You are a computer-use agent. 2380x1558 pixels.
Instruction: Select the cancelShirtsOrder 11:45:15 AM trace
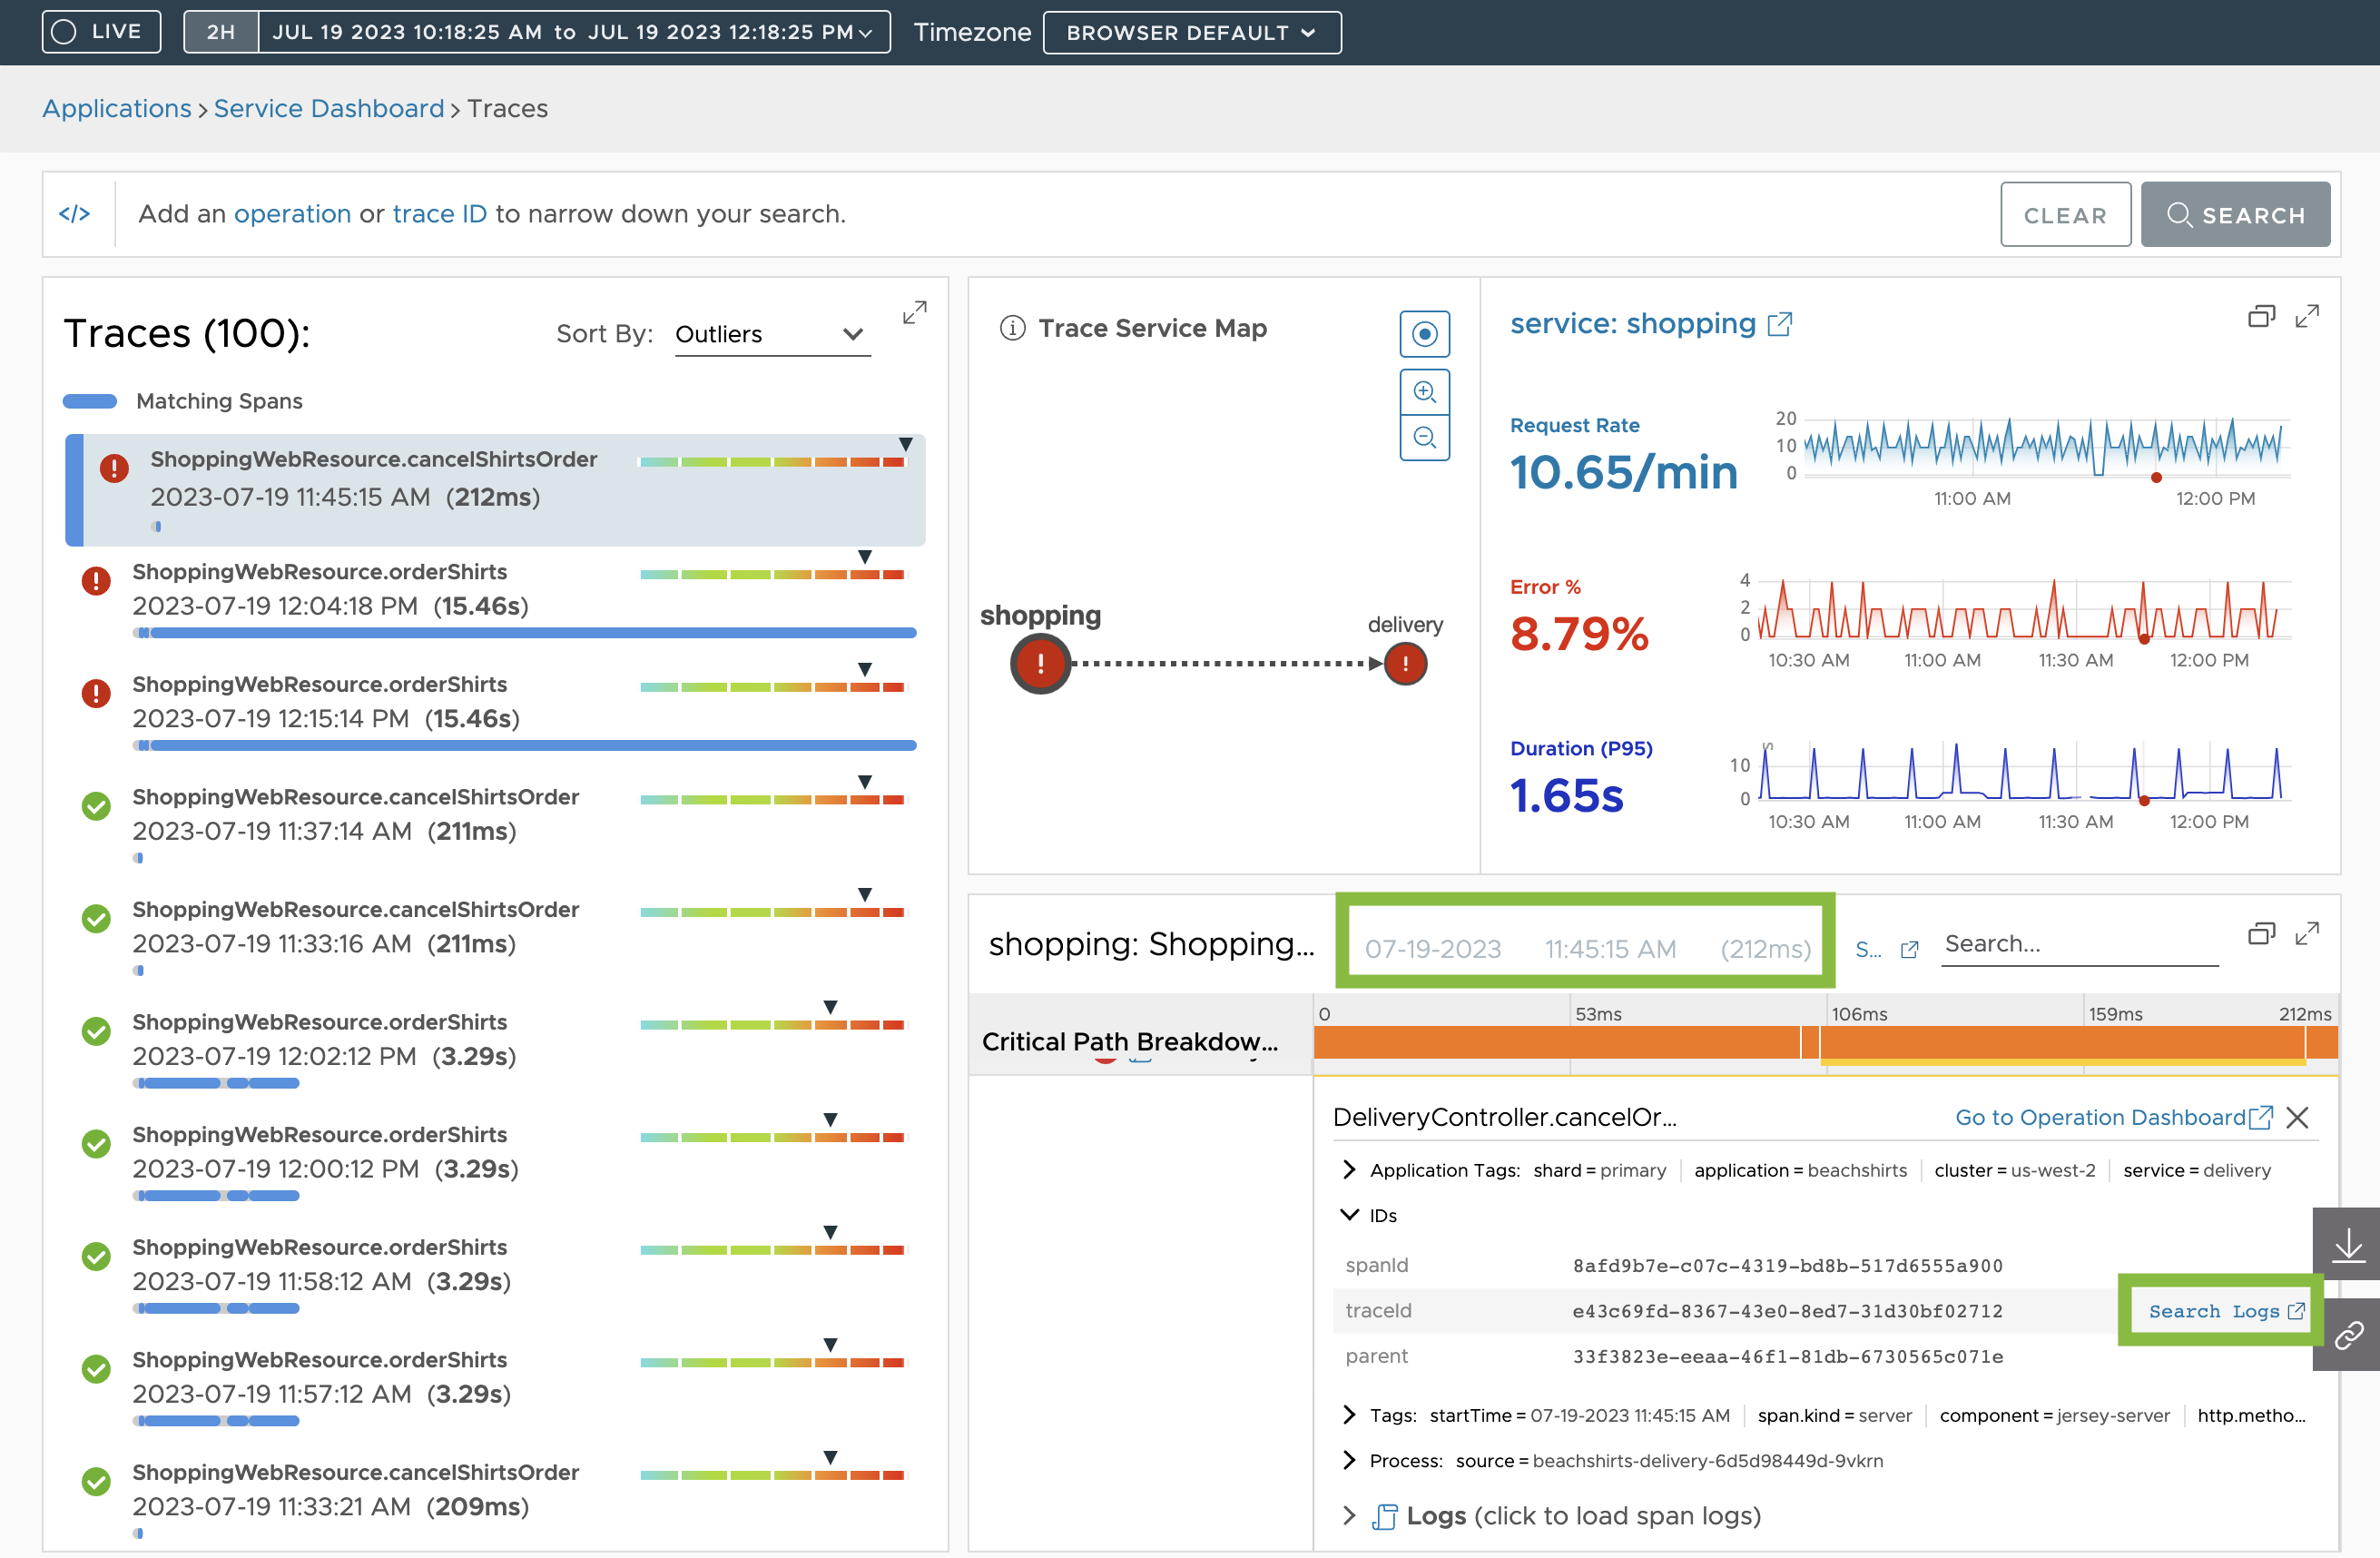coord(495,490)
